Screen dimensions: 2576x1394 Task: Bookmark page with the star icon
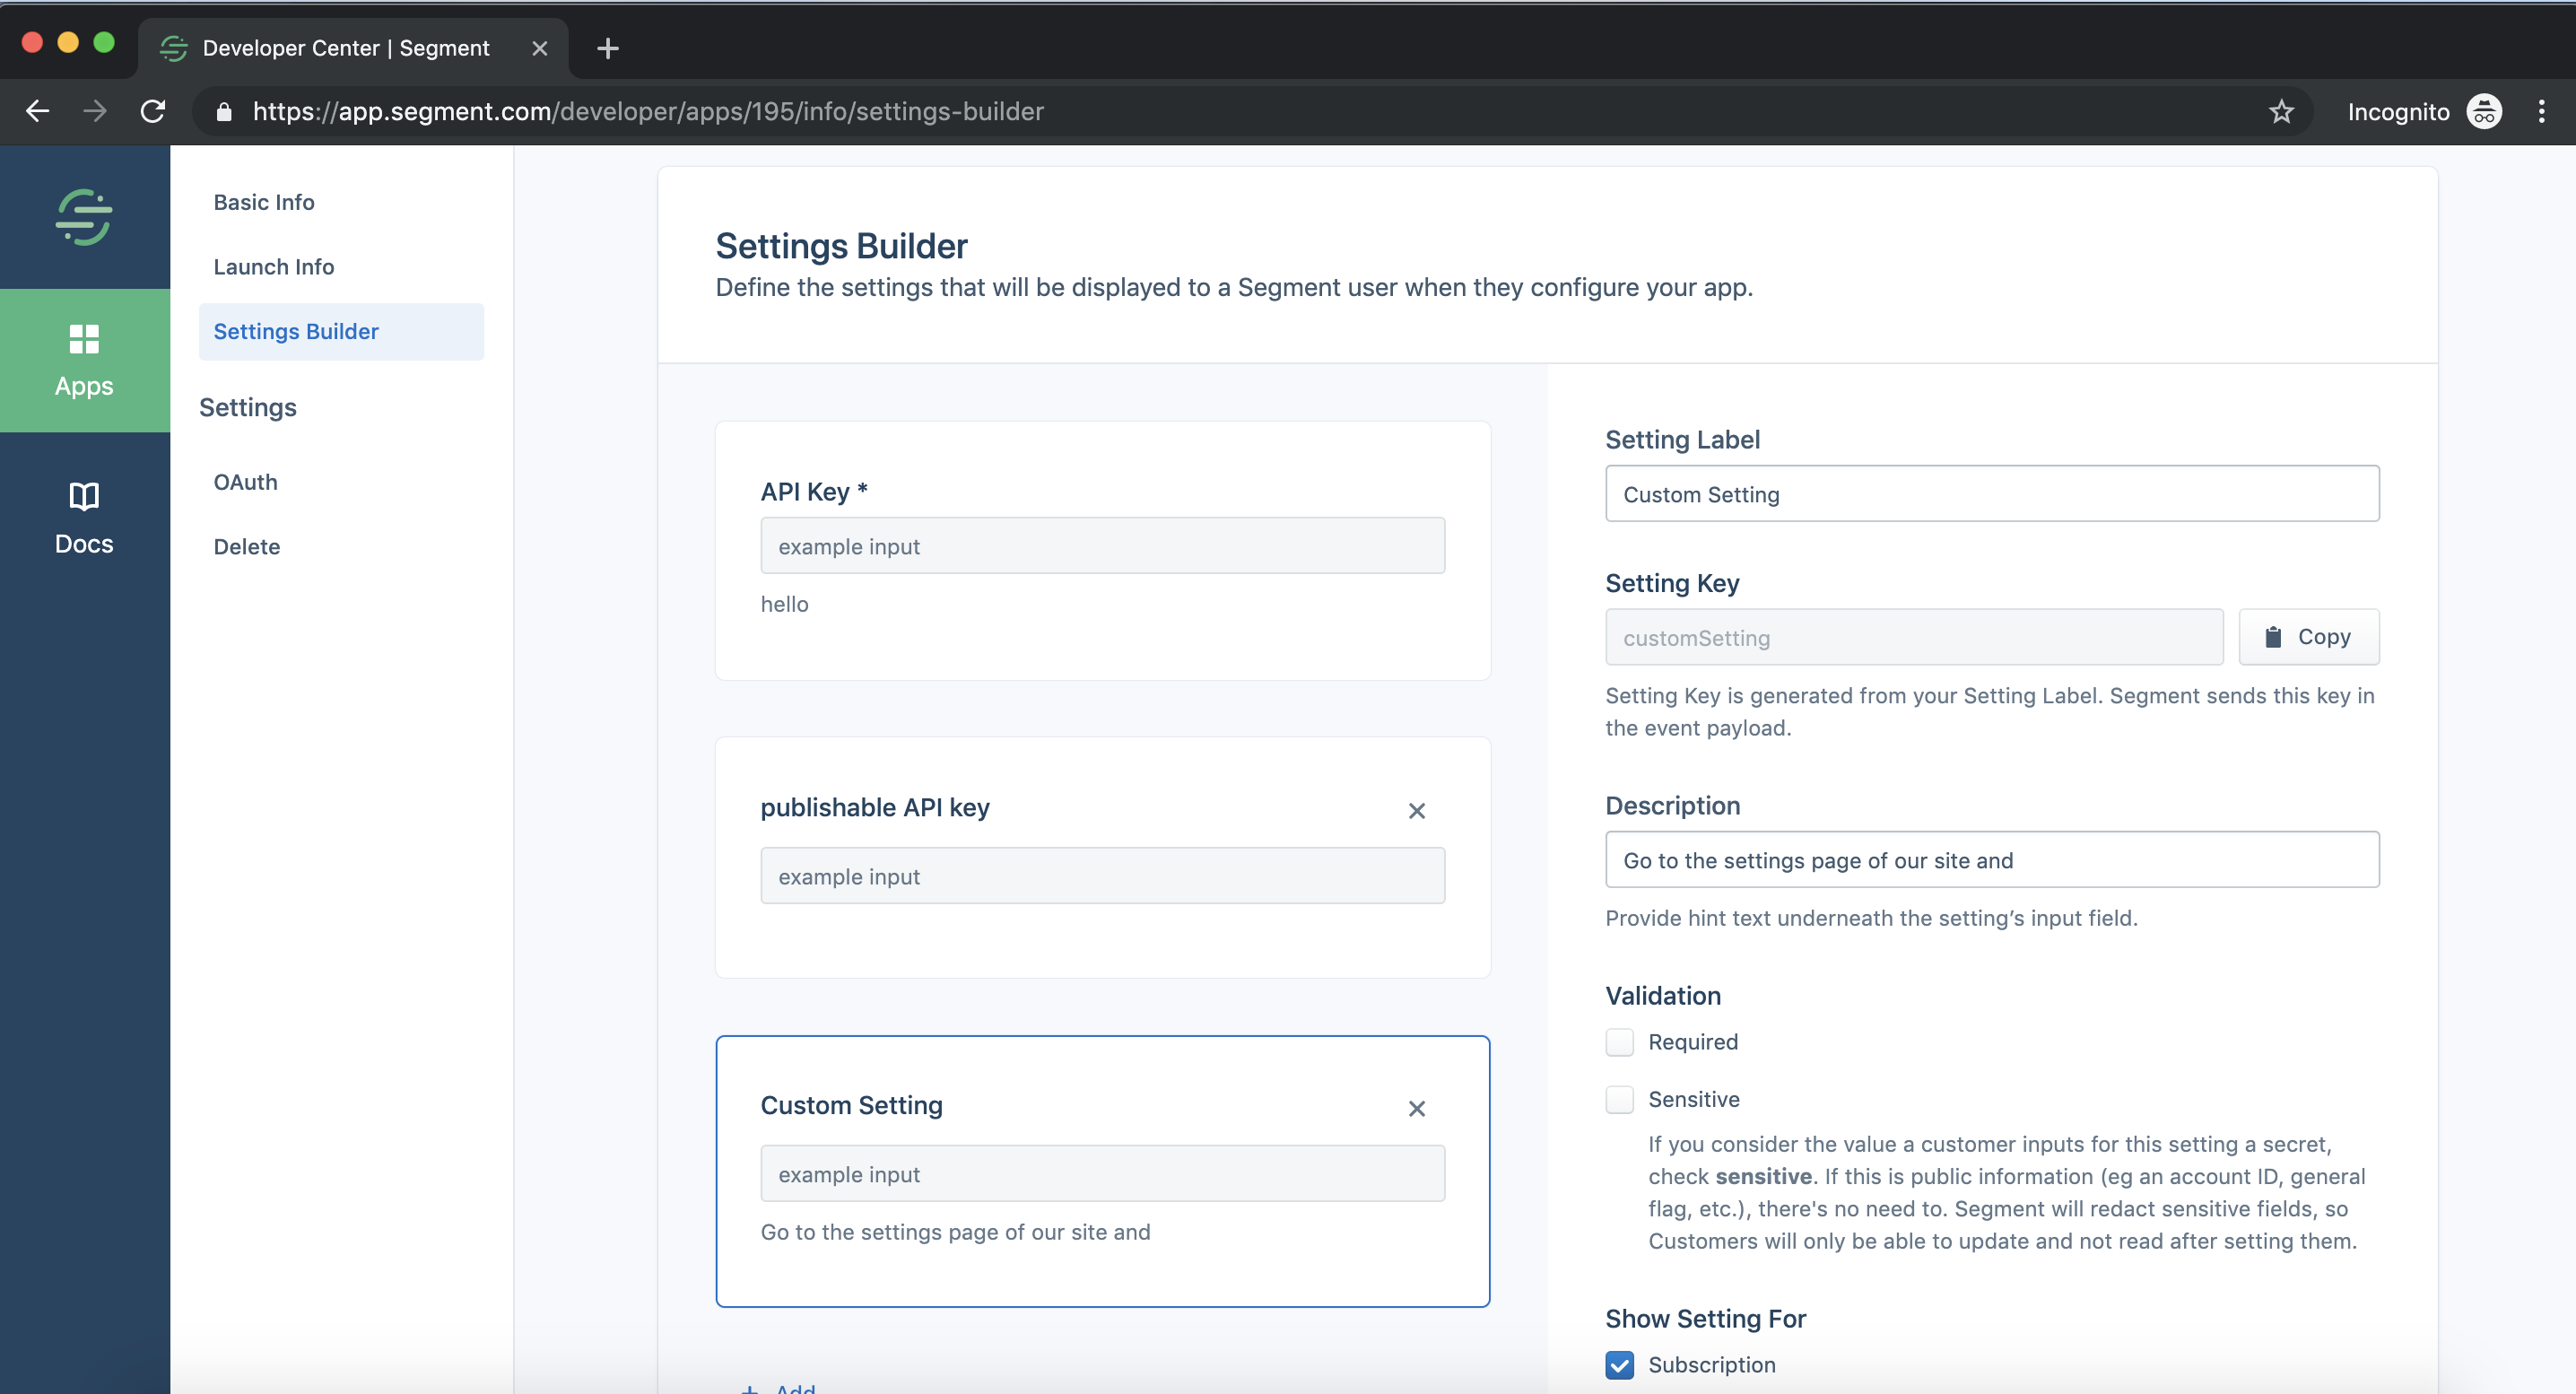tap(2280, 111)
